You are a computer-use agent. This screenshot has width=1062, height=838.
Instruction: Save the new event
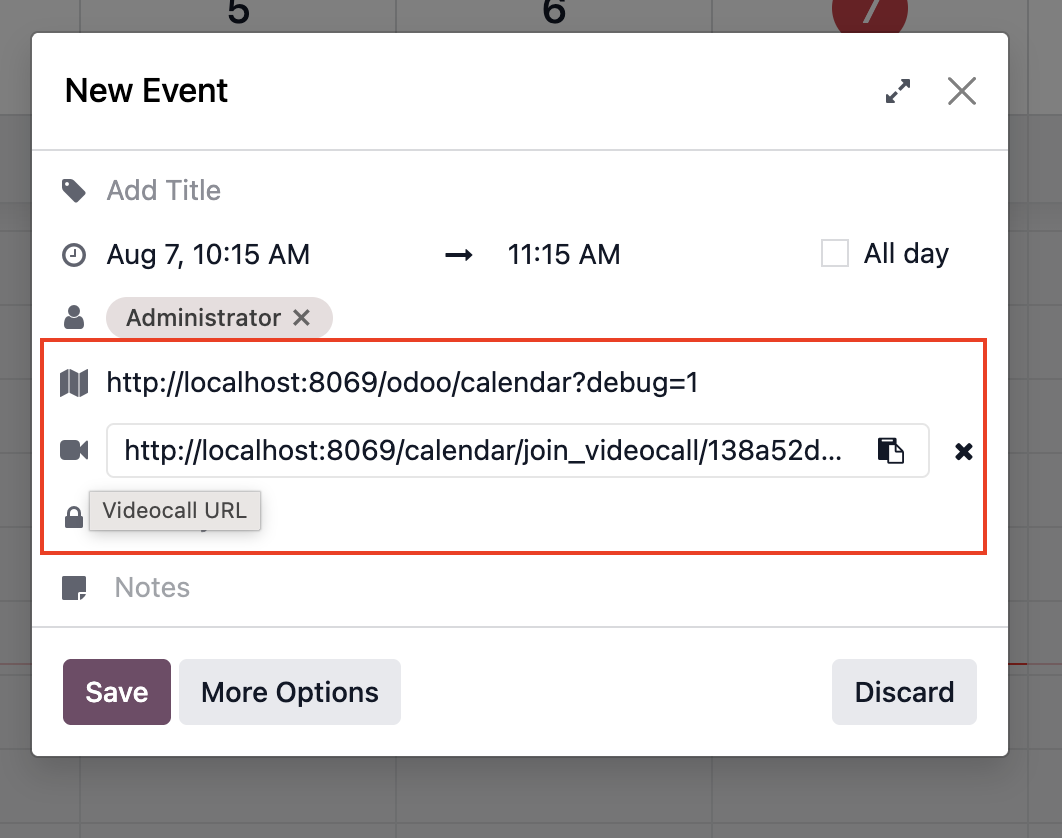(116, 692)
